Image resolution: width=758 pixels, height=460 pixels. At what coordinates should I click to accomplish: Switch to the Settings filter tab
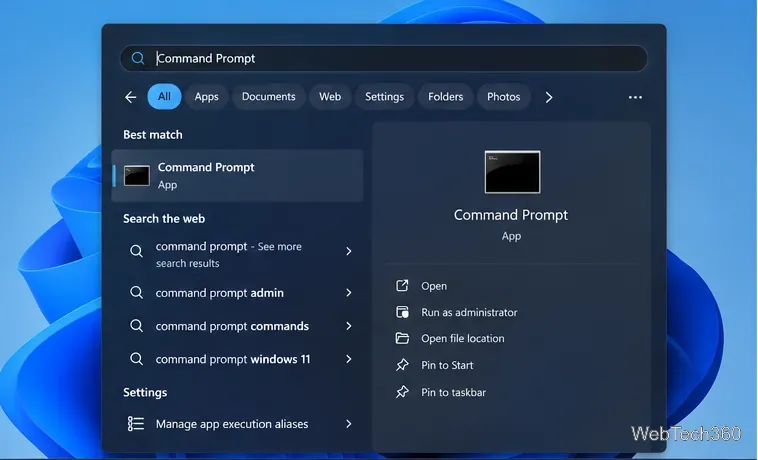tap(384, 97)
